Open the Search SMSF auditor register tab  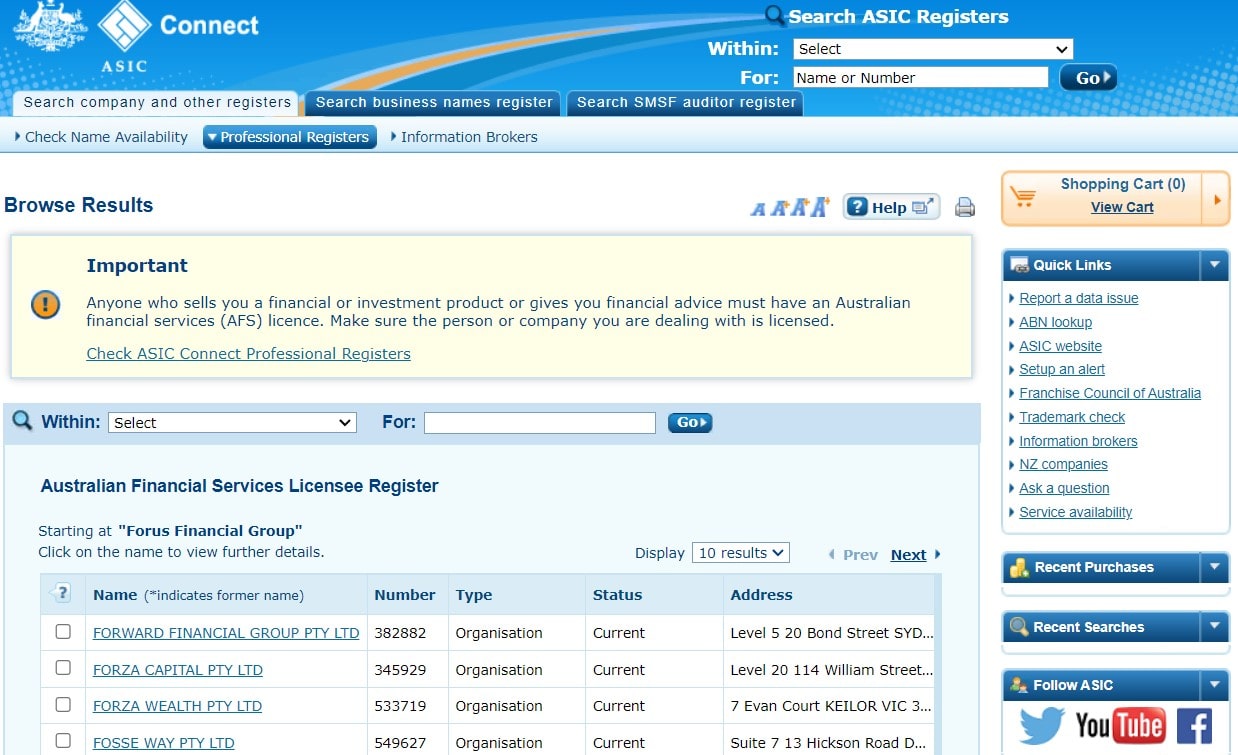(686, 102)
